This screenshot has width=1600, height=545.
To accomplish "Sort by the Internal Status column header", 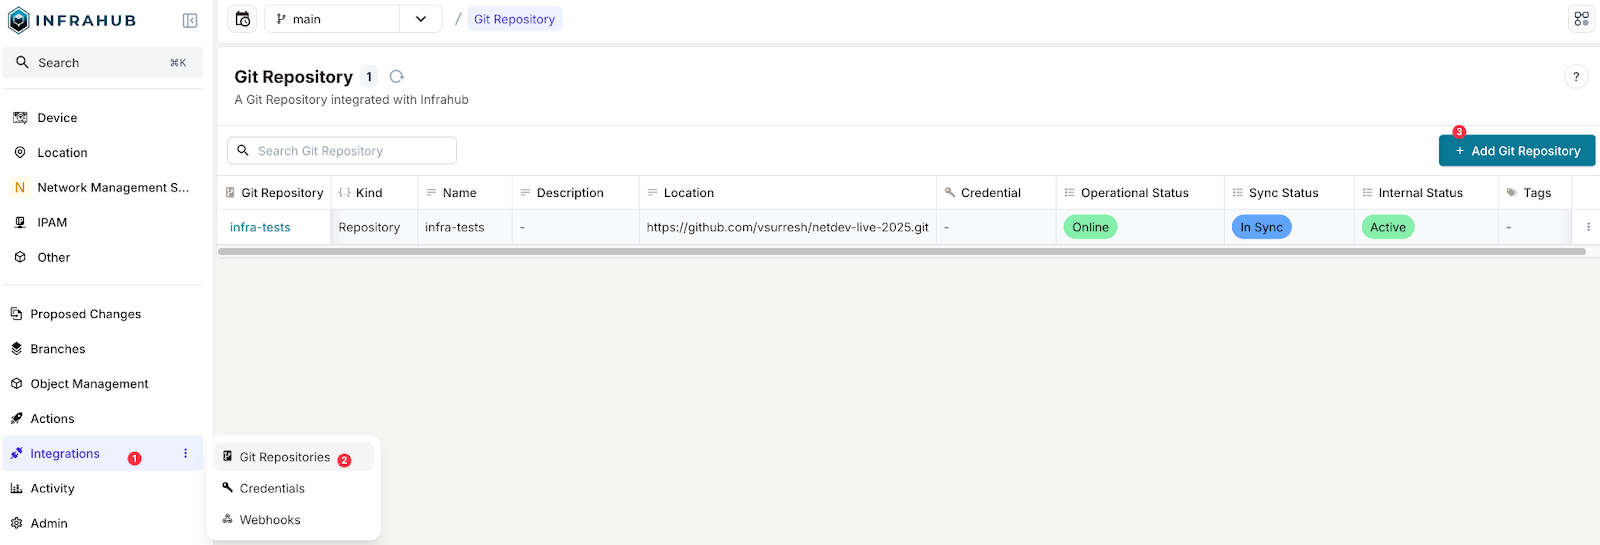I will click(x=1426, y=193).
